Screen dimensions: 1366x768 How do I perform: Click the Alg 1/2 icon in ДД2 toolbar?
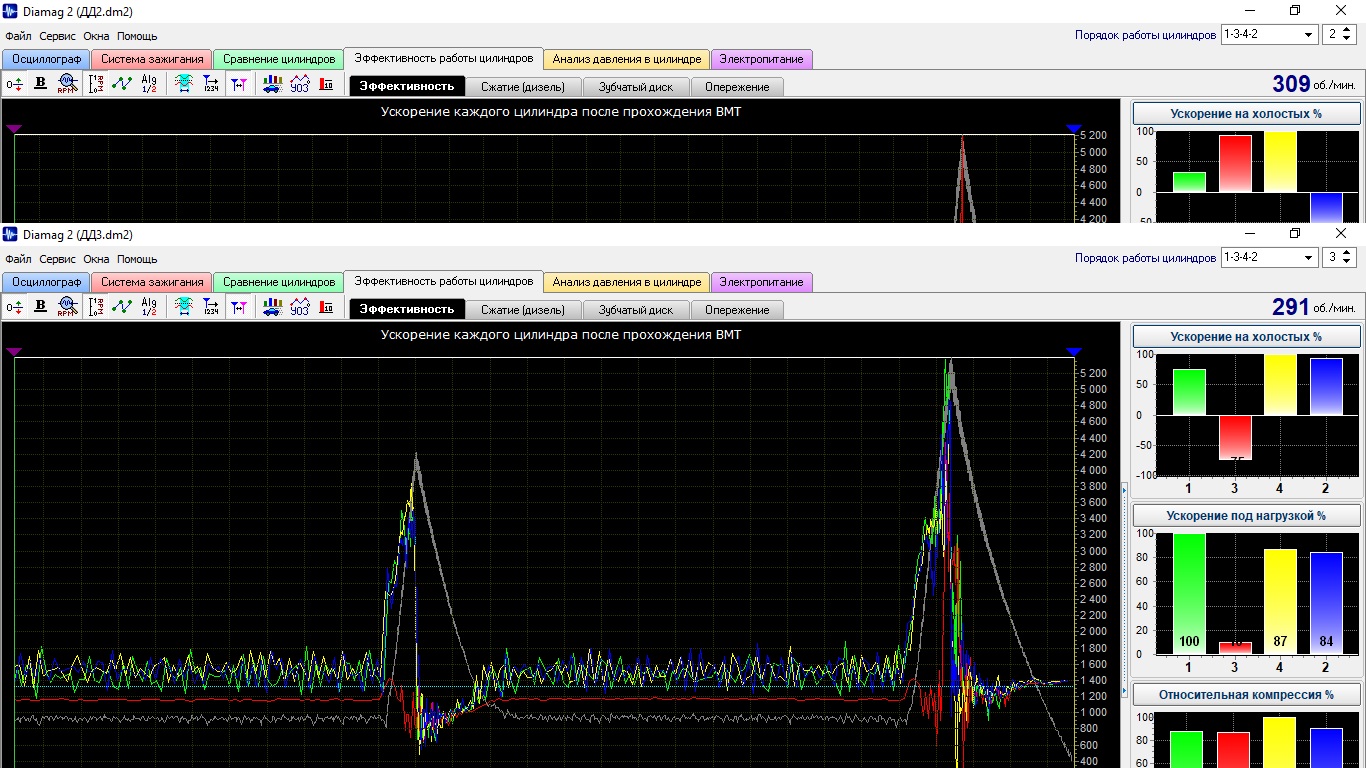click(x=149, y=85)
